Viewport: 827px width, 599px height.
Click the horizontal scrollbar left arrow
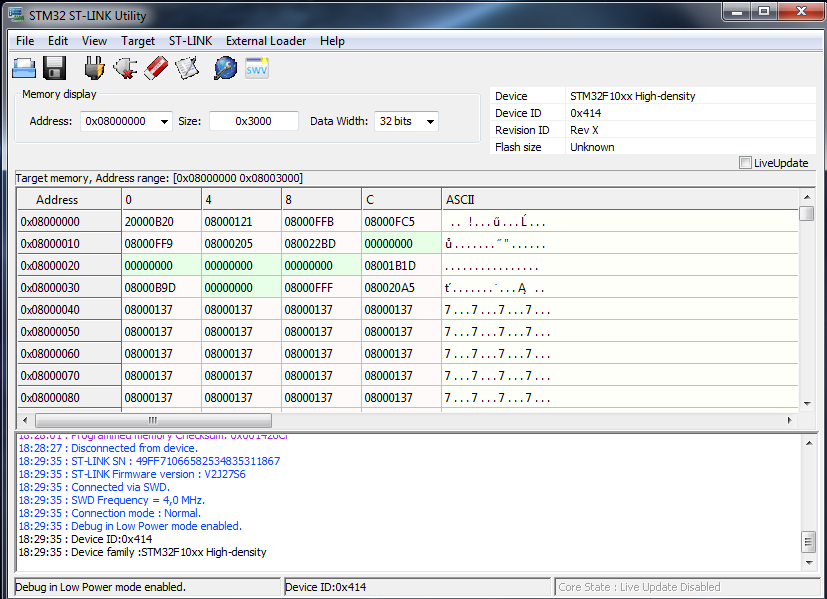(25, 420)
